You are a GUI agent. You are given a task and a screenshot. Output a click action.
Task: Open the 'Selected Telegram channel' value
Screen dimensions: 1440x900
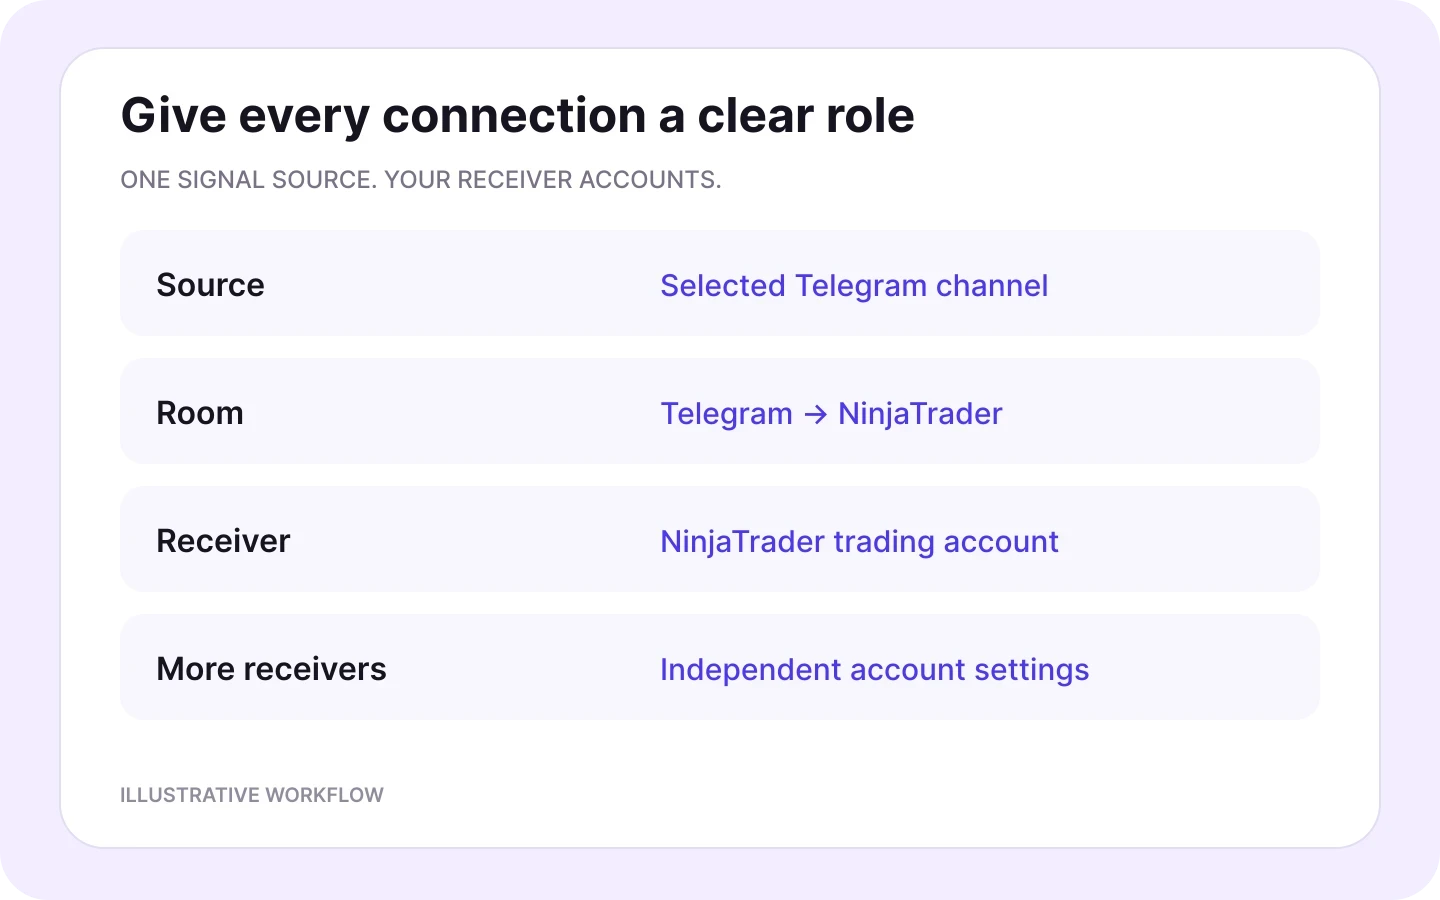[854, 286]
